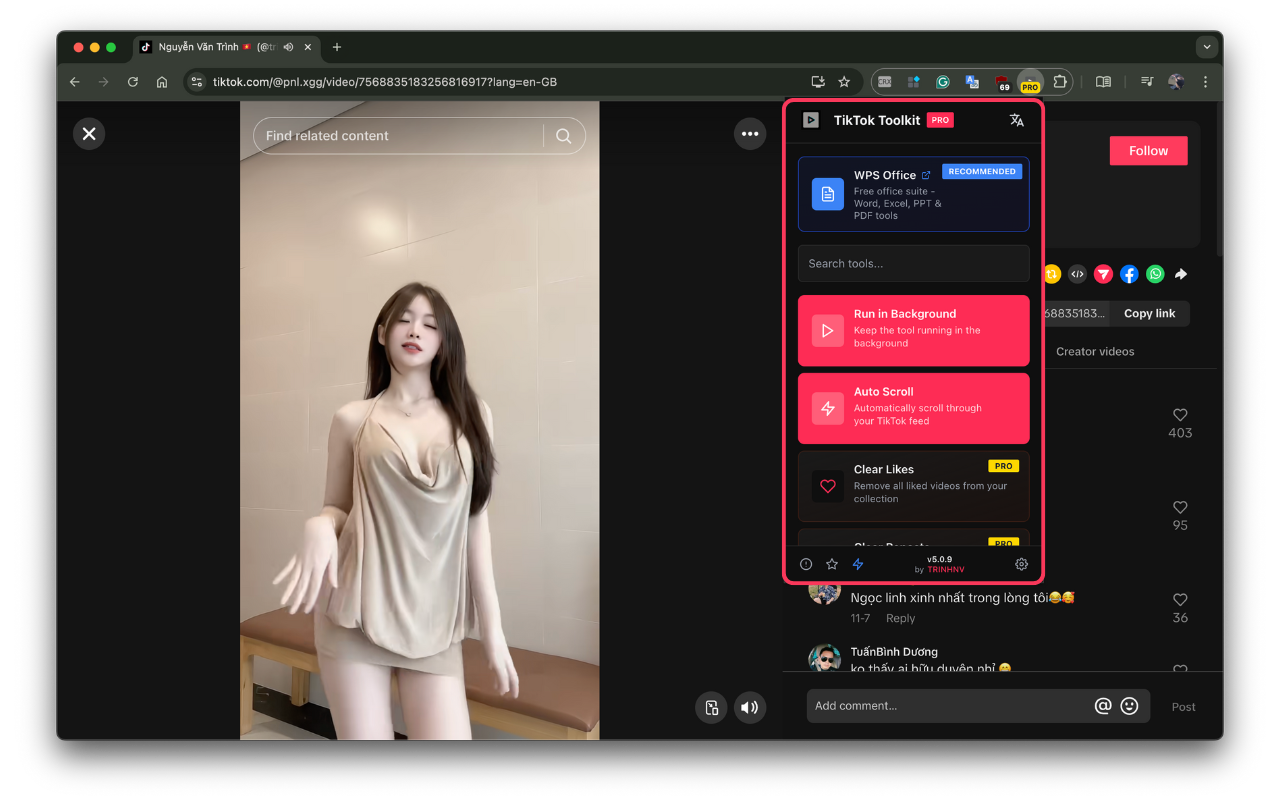
Task: Open the TRINHNV author link
Action: [x=946, y=570]
